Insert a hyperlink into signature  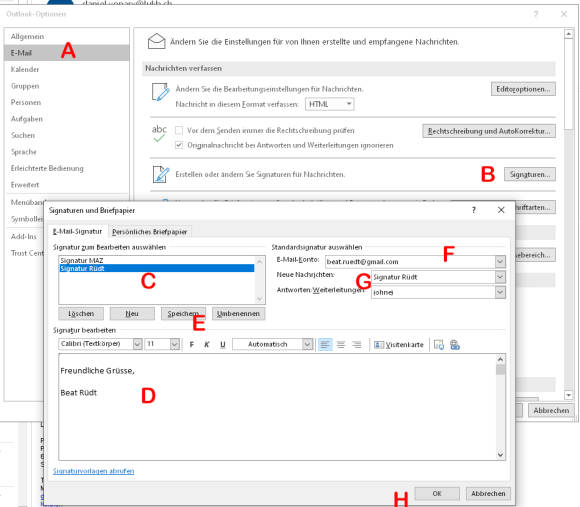click(x=455, y=345)
